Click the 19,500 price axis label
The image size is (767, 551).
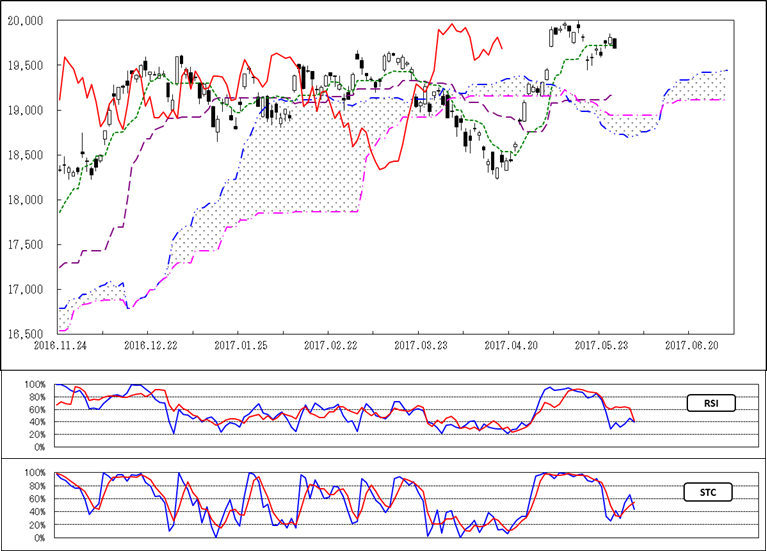[25, 65]
